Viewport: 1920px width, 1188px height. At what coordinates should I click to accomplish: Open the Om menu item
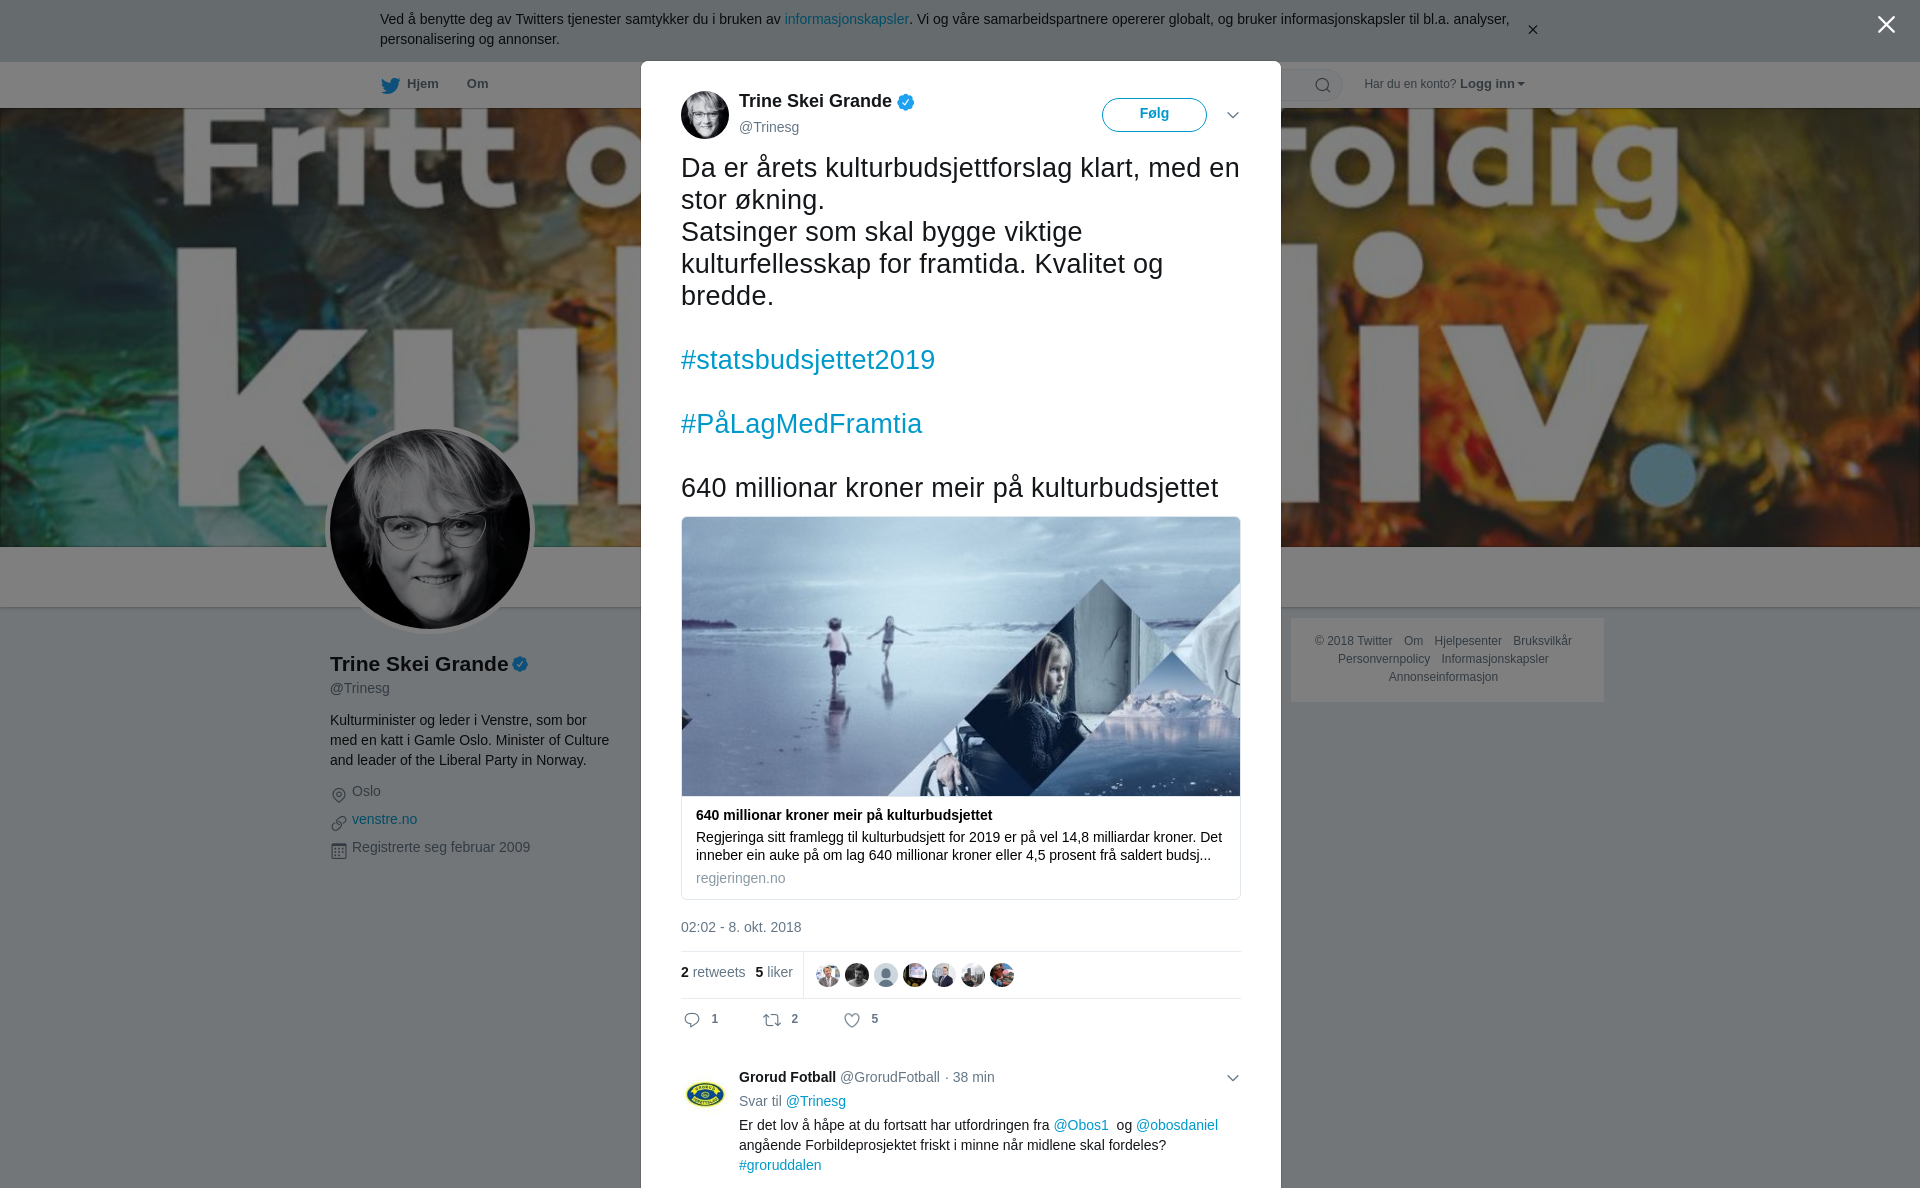pos(477,84)
